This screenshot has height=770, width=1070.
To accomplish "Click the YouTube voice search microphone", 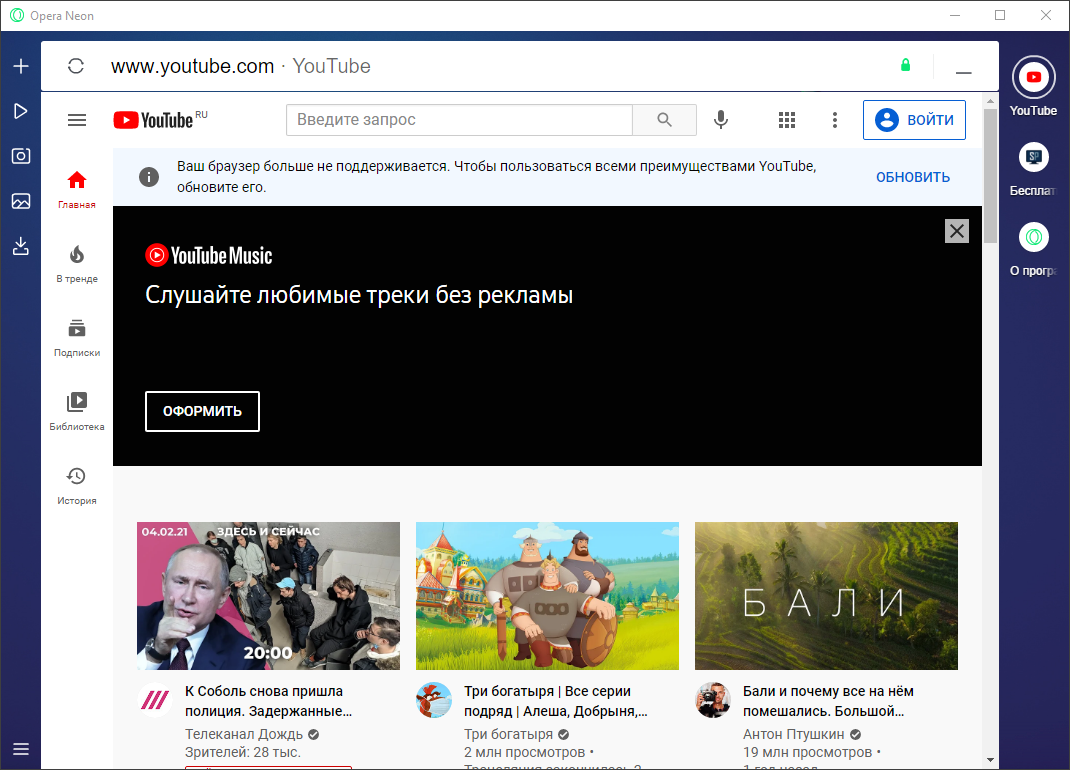I will point(720,120).
